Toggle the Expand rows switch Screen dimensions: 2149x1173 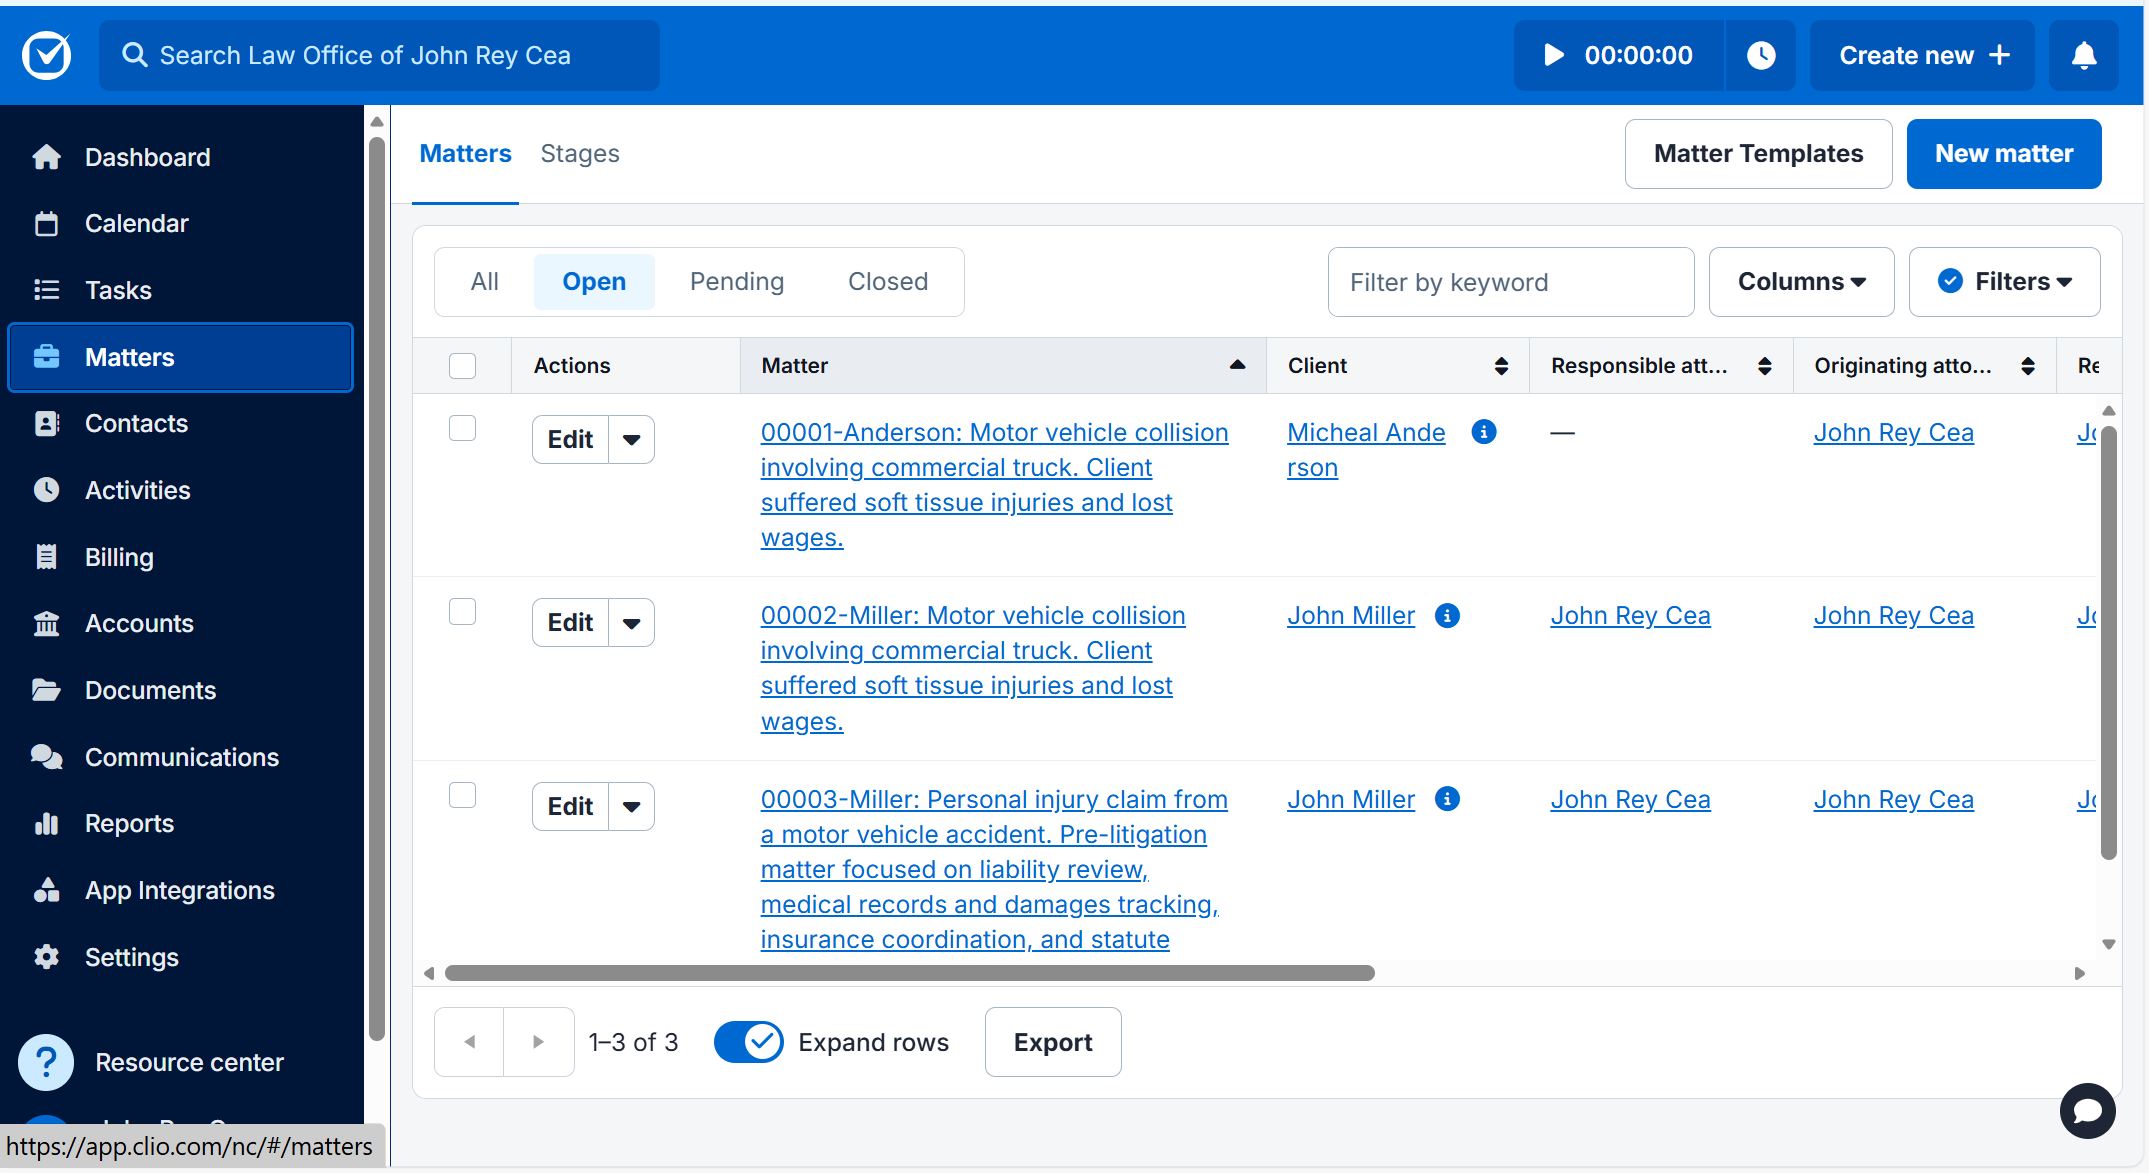(748, 1042)
